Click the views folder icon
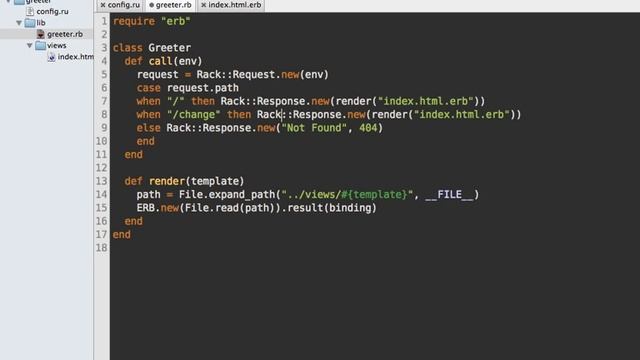 pos(40,45)
